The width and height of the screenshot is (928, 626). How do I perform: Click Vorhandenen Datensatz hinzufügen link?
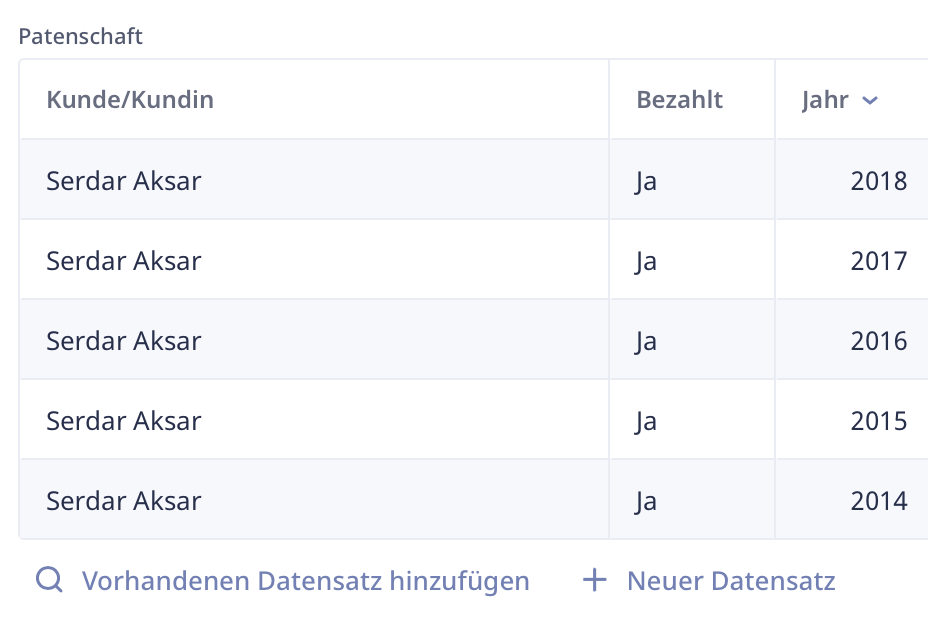305,580
